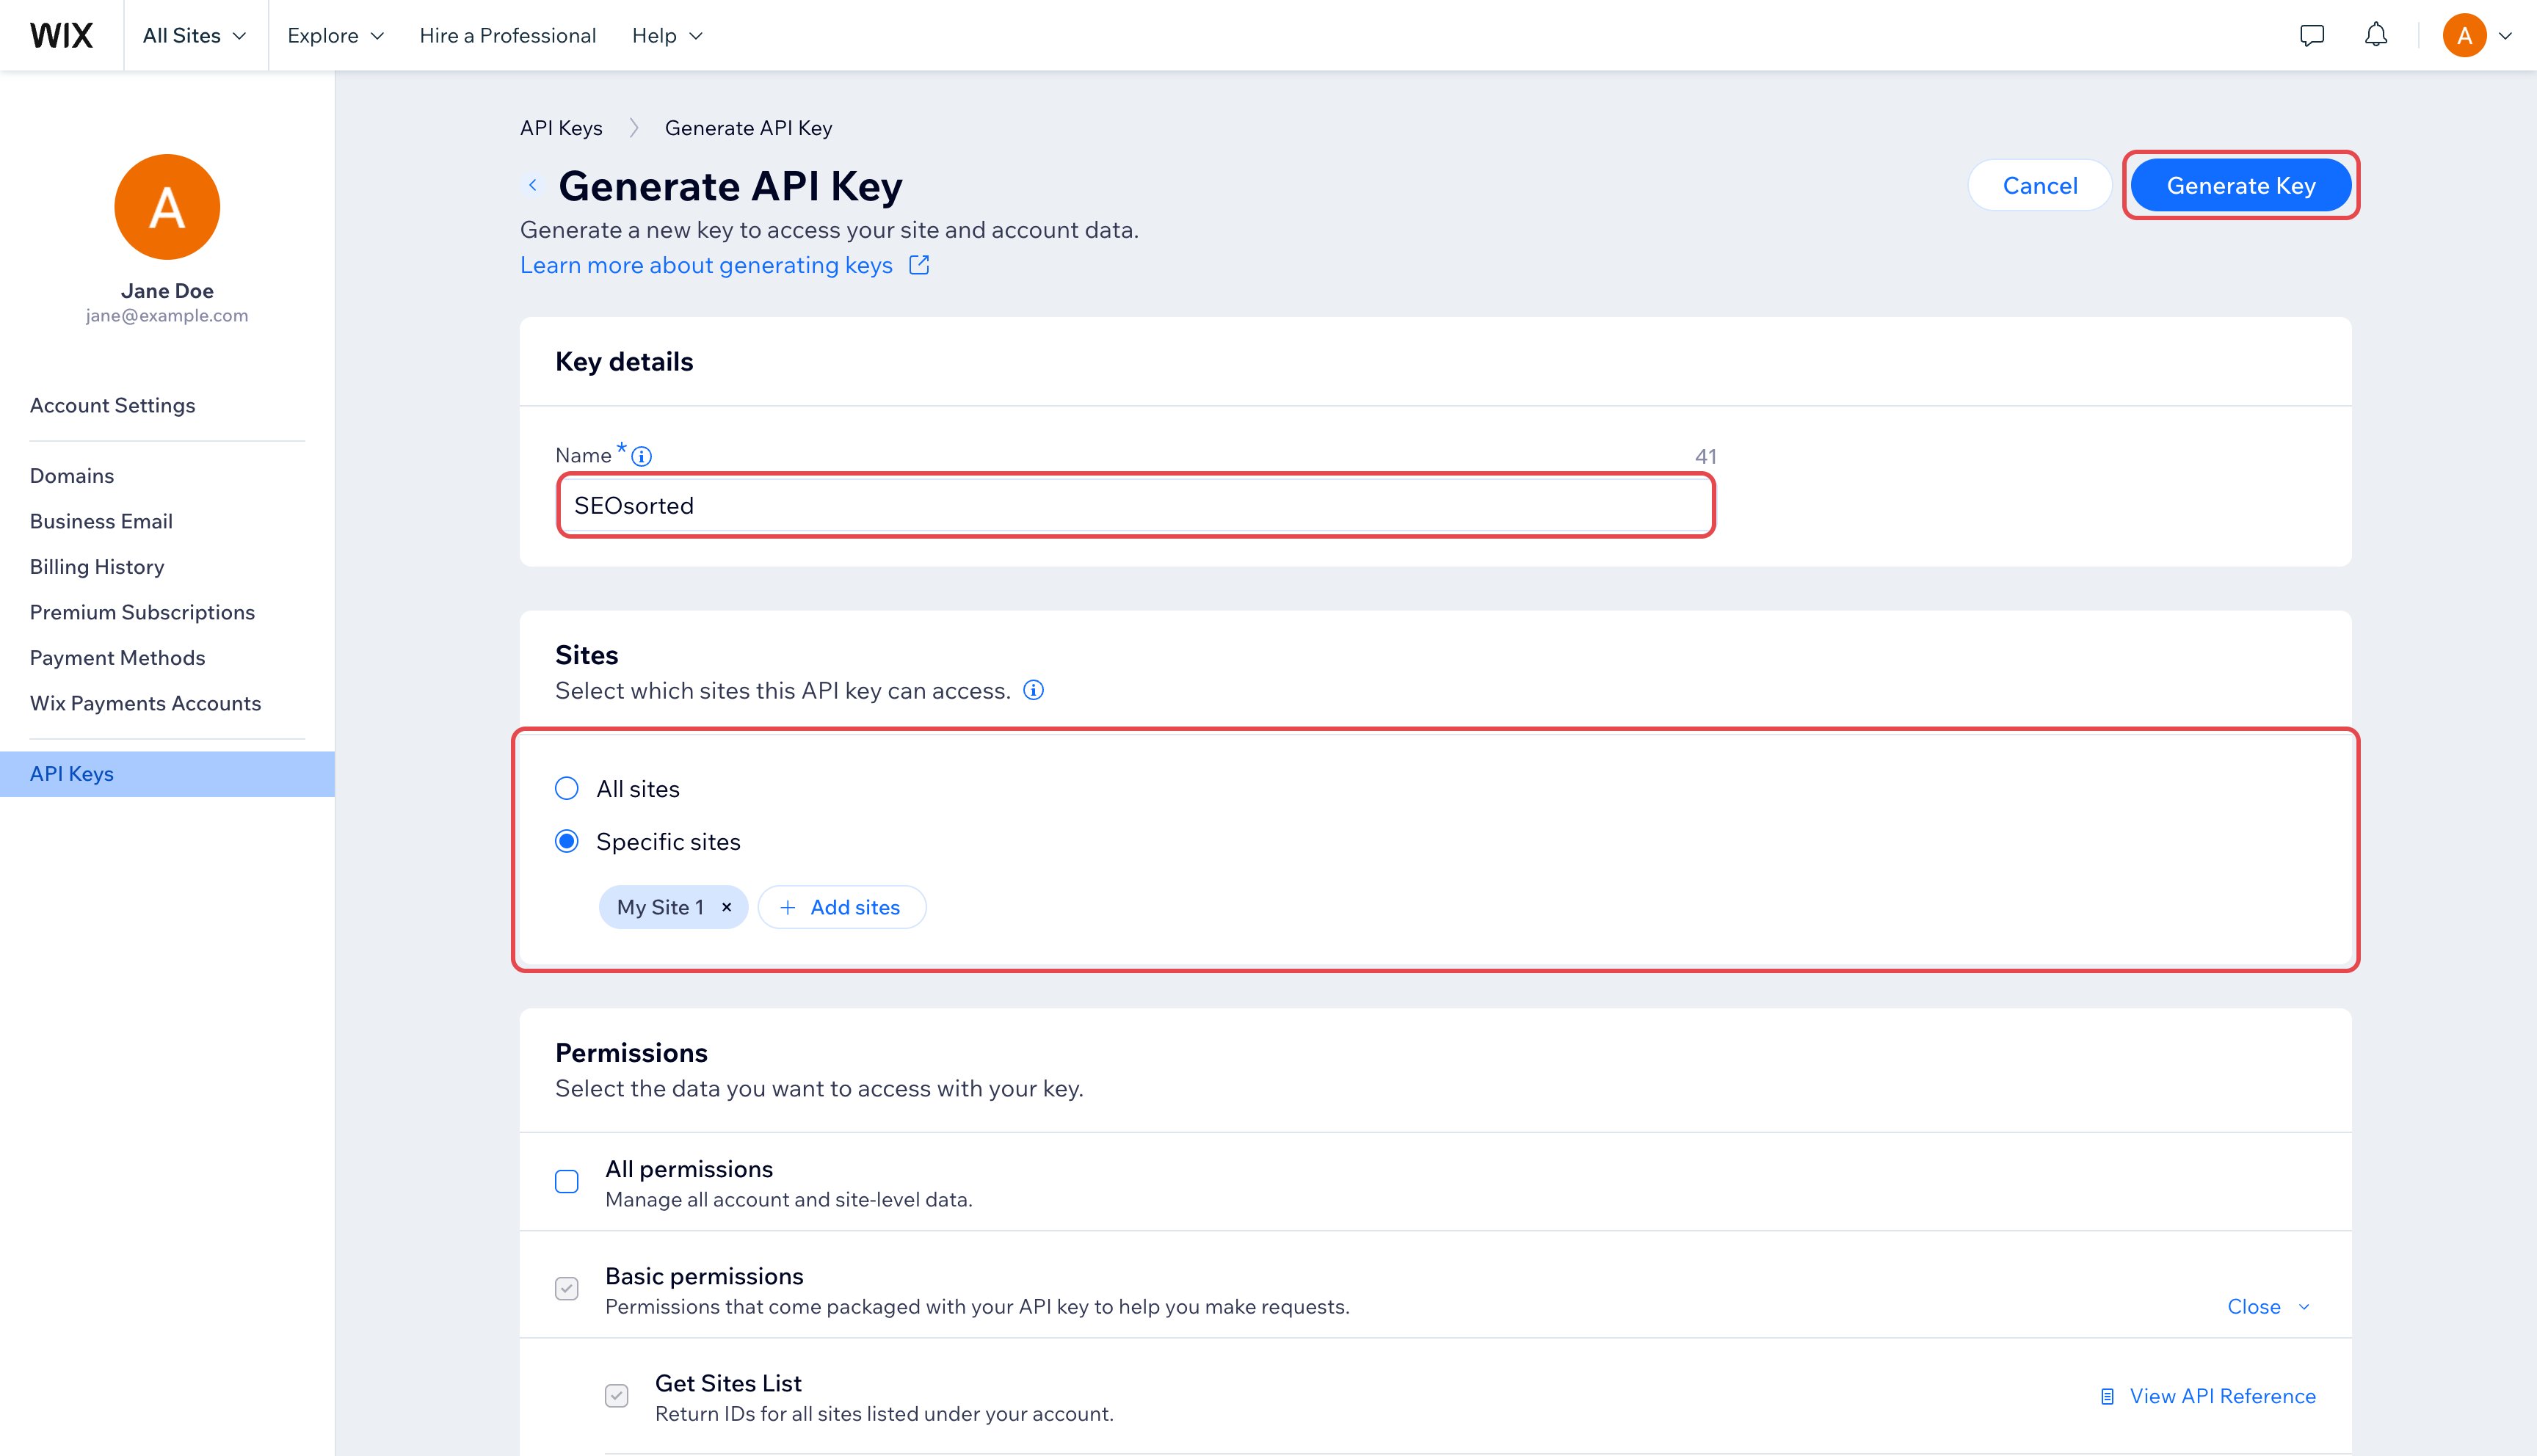Open Learn more about generating keys link
Screen dimensions: 2537x1456
coord(724,265)
